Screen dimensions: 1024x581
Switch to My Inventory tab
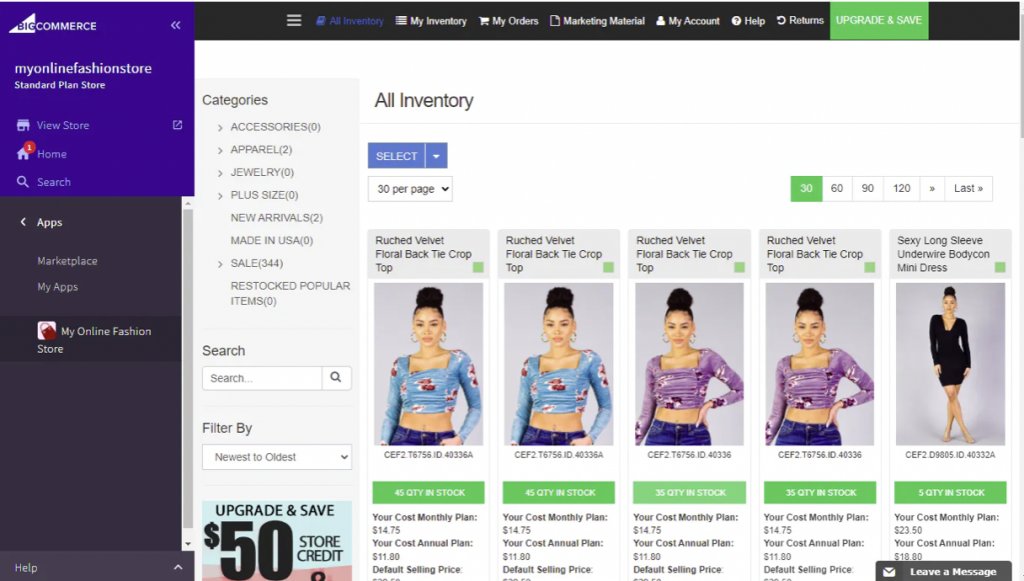pos(431,20)
